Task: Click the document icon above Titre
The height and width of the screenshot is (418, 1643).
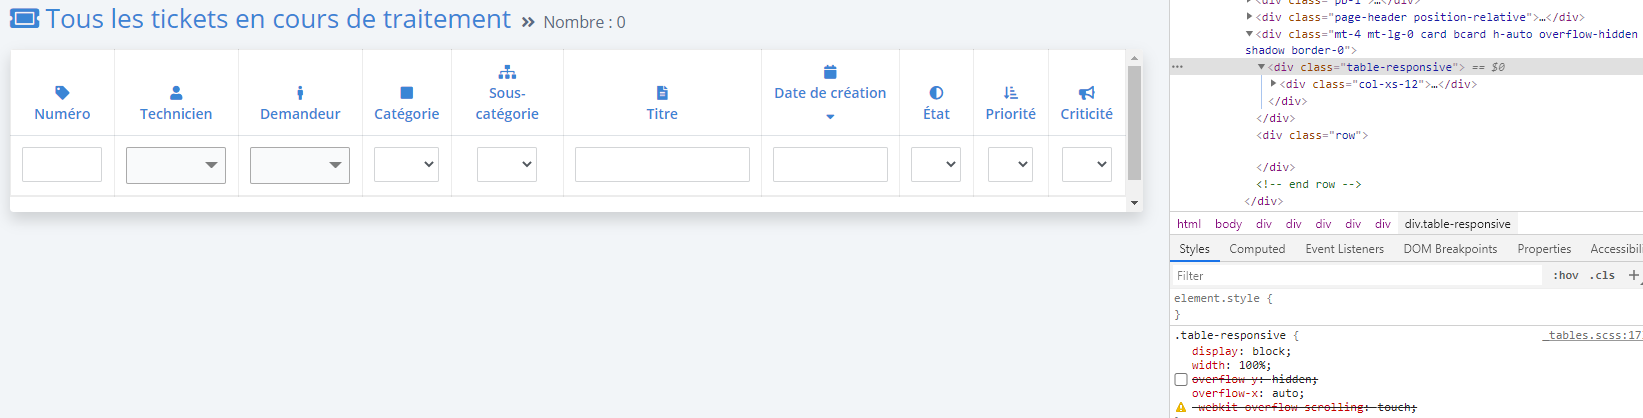Action: [x=662, y=93]
